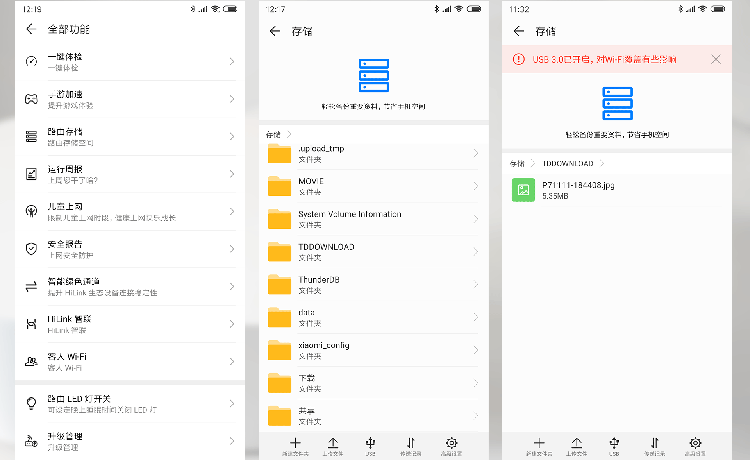Open System Volume Information folder
Screen dimensions: 750x460
(x=373, y=219)
